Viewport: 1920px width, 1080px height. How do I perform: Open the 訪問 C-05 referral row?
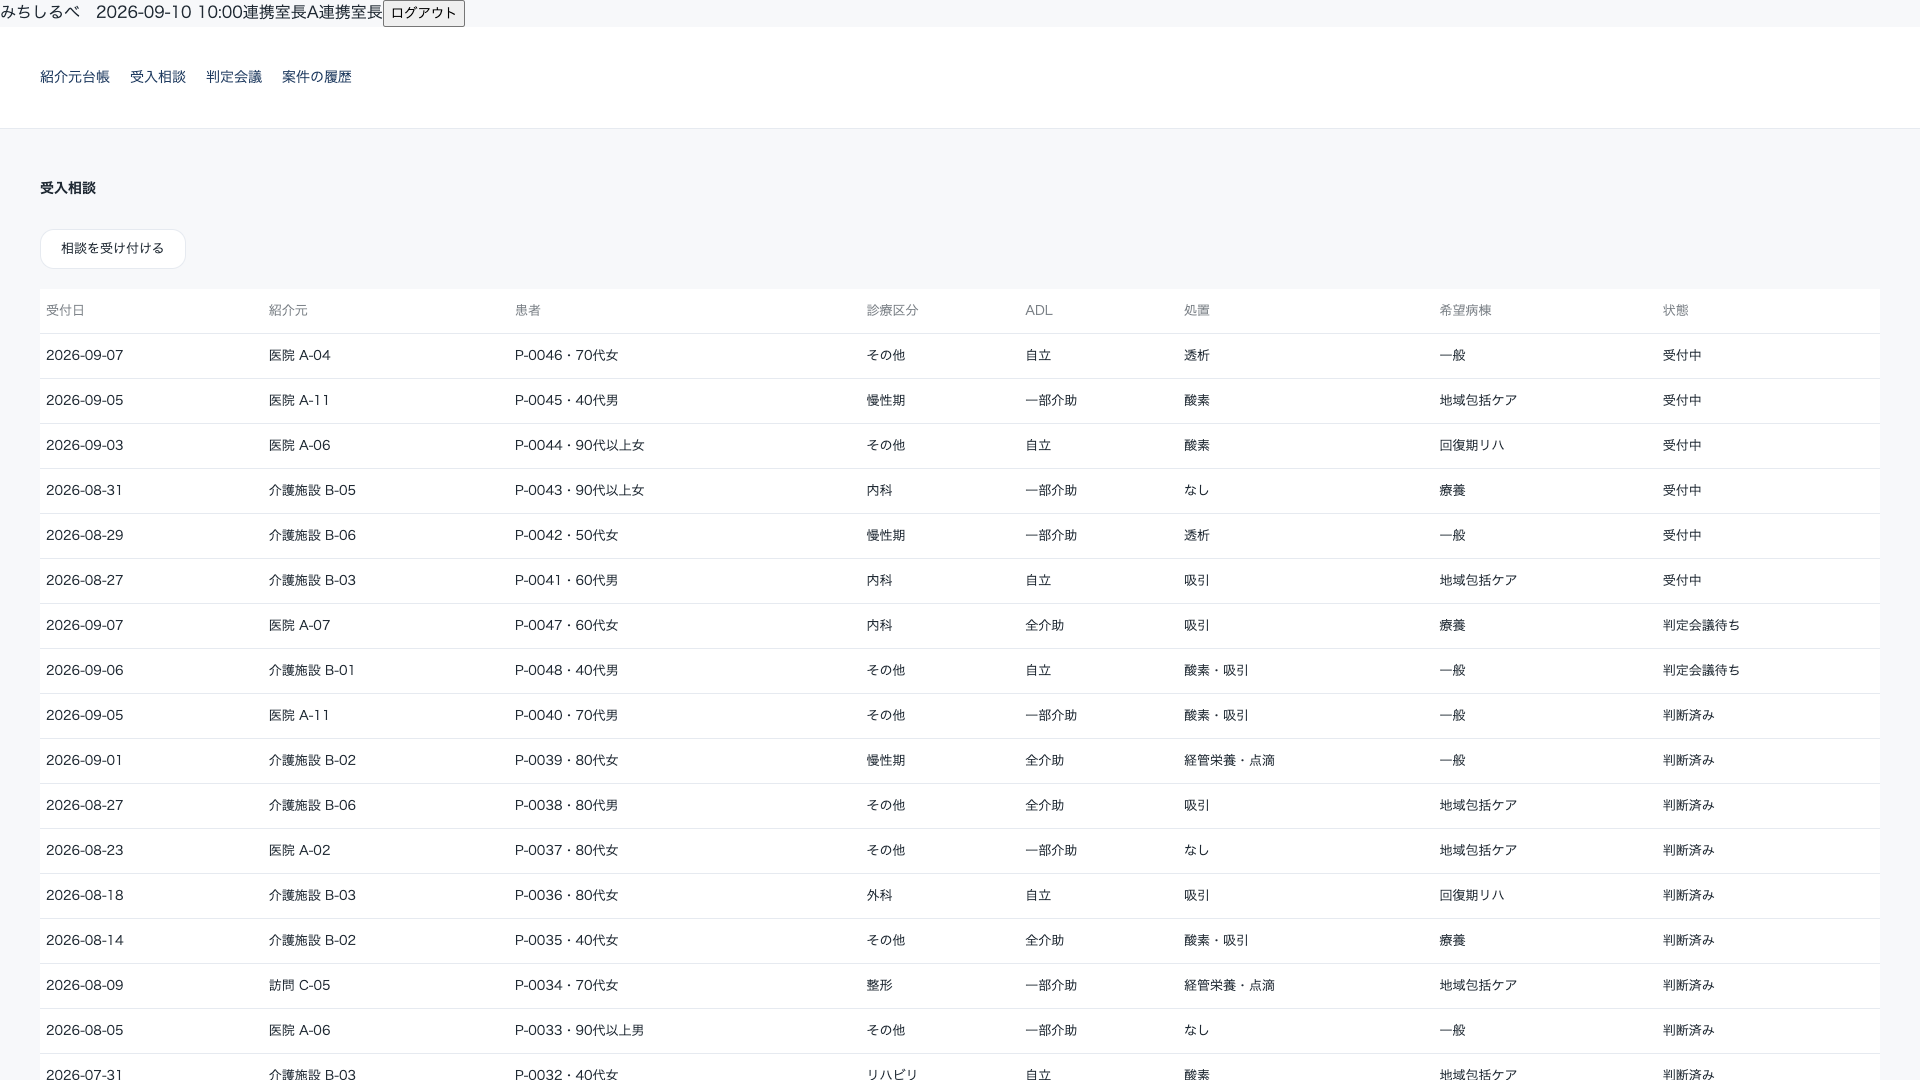[x=960, y=986]
